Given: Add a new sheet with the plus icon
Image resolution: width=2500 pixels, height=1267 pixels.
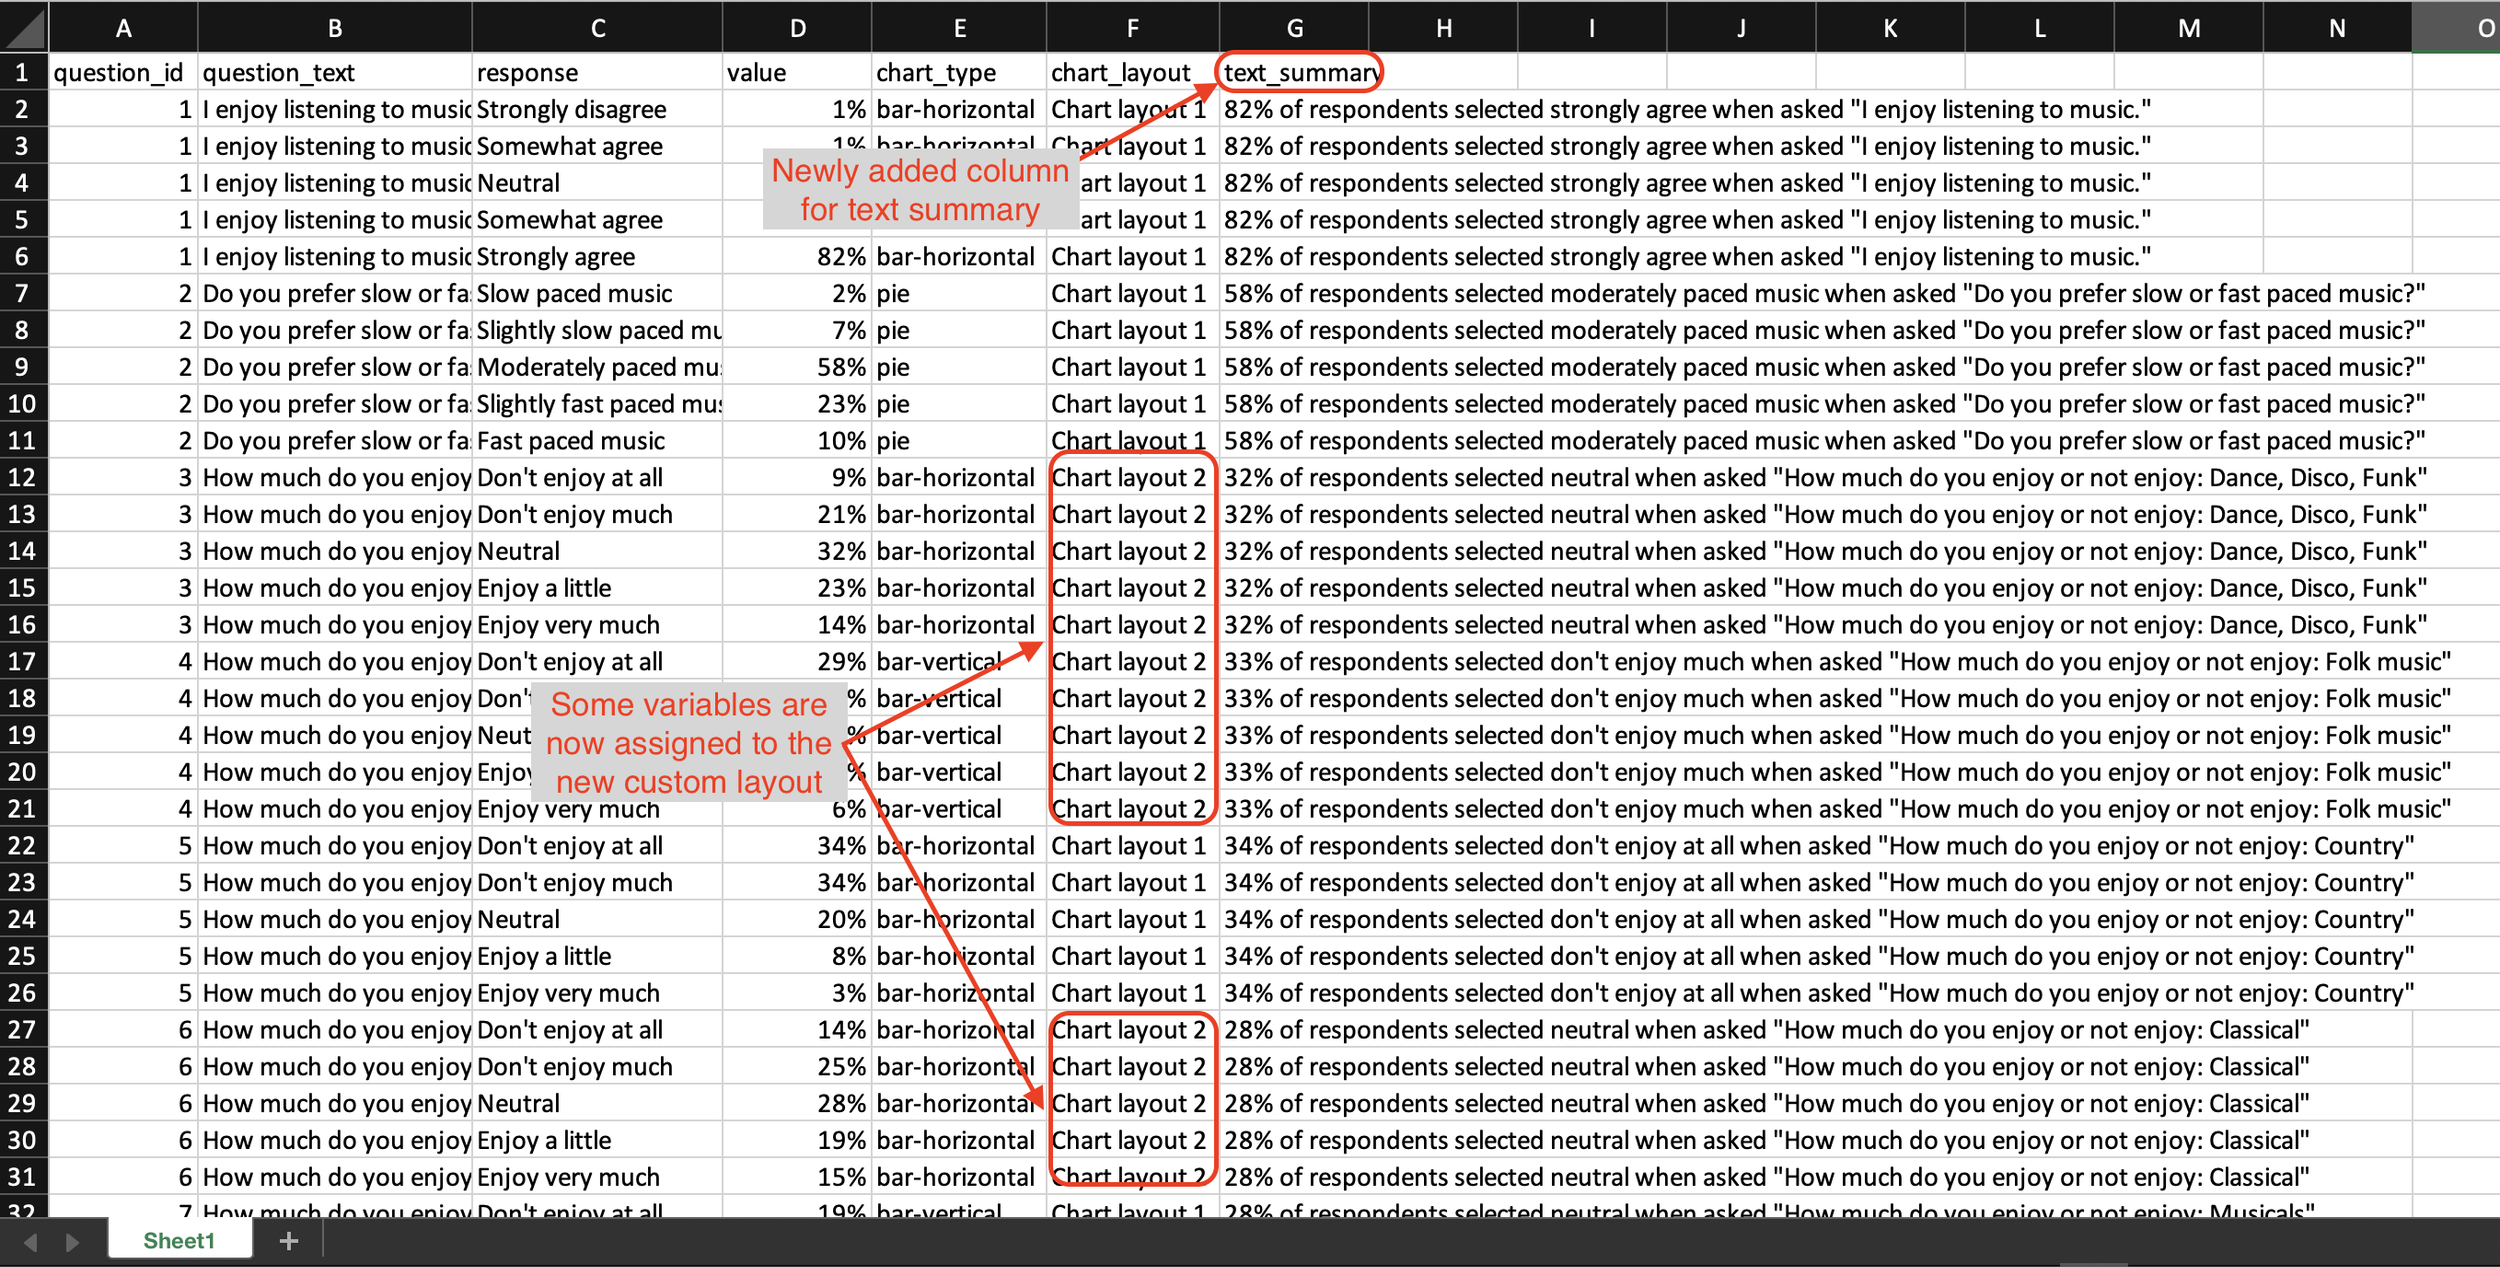Looking at the screenshot, I should click(288, 1240).
